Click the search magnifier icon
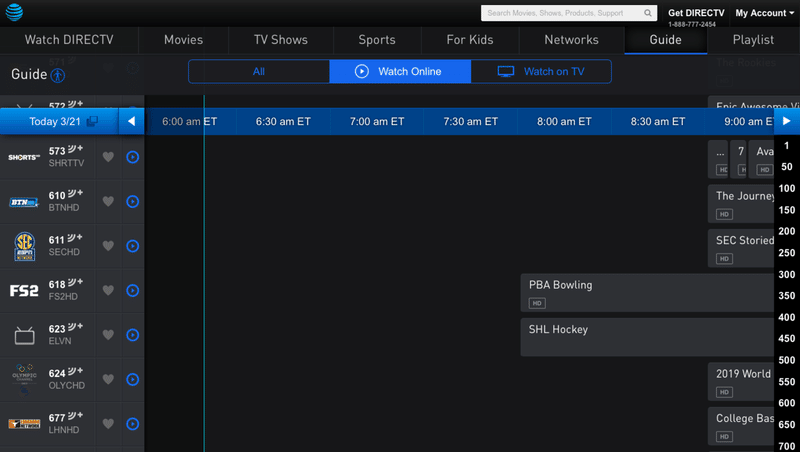The width and height of the screenshot is (800, 452). [647, 13]
